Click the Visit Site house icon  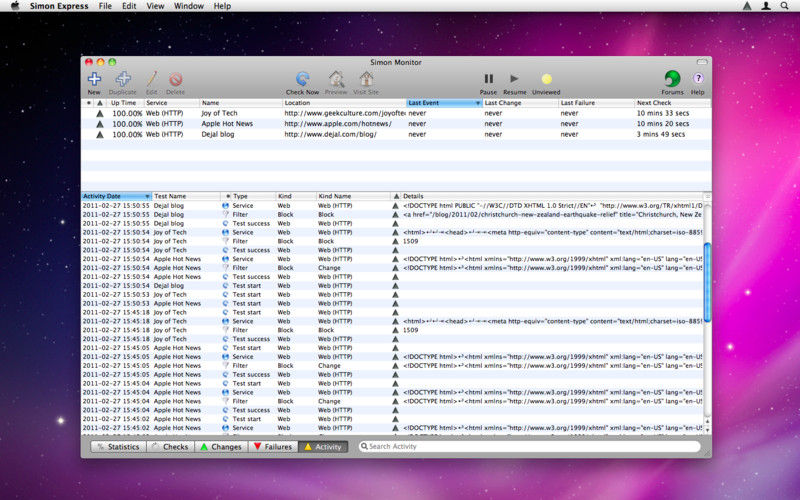366,79
